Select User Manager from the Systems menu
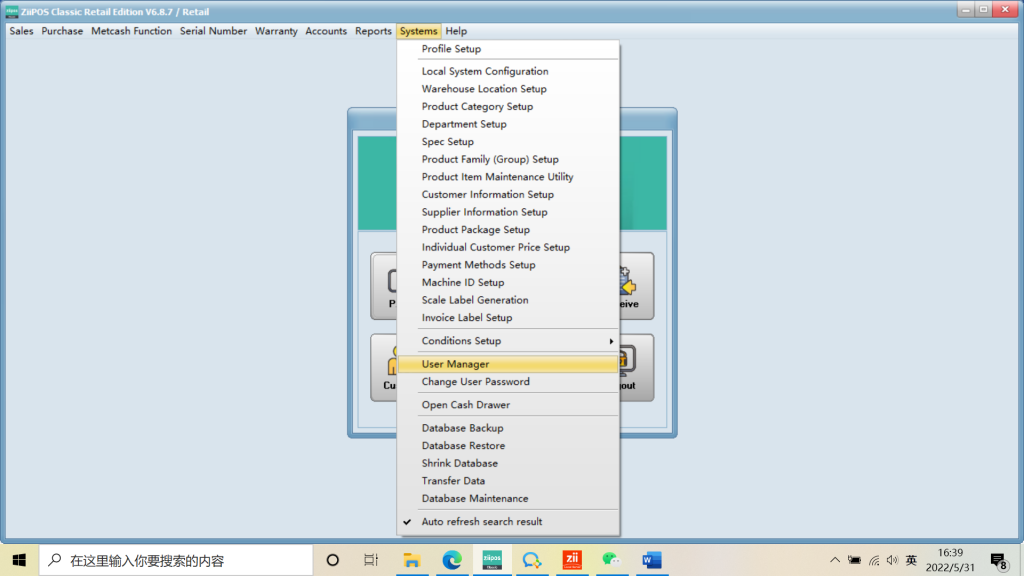The image size is (1024, 576). click(455, 364)
